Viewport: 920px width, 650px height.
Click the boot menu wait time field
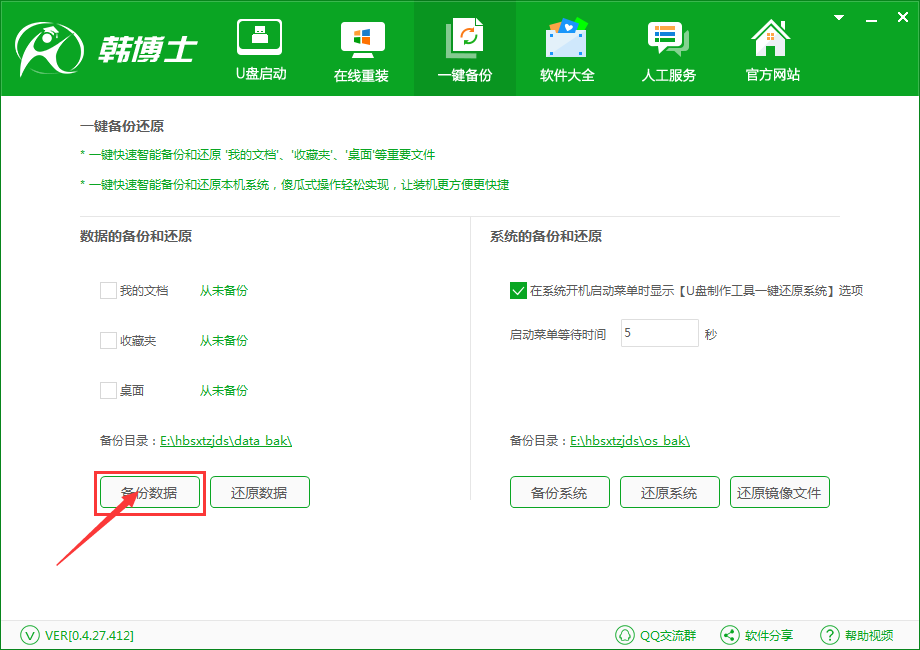click(x=659, y=333)
